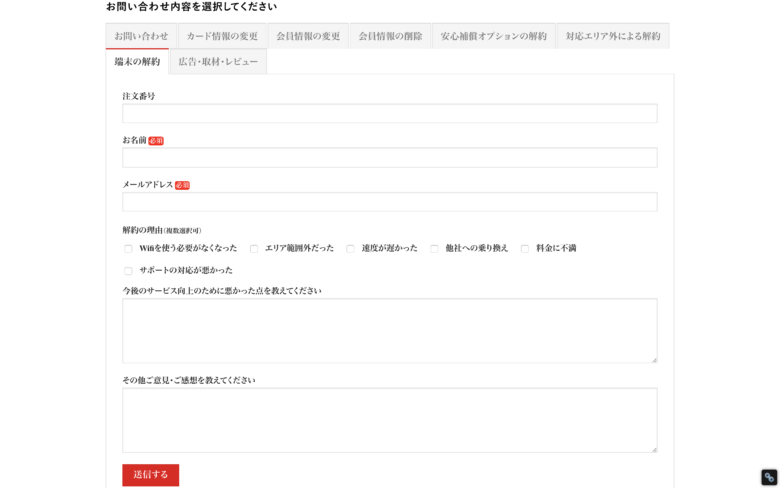Tick the 料金に不満 checkbox
Viewport: 780px width, 488px height.
pyautogui.click(x=525, y=249)
